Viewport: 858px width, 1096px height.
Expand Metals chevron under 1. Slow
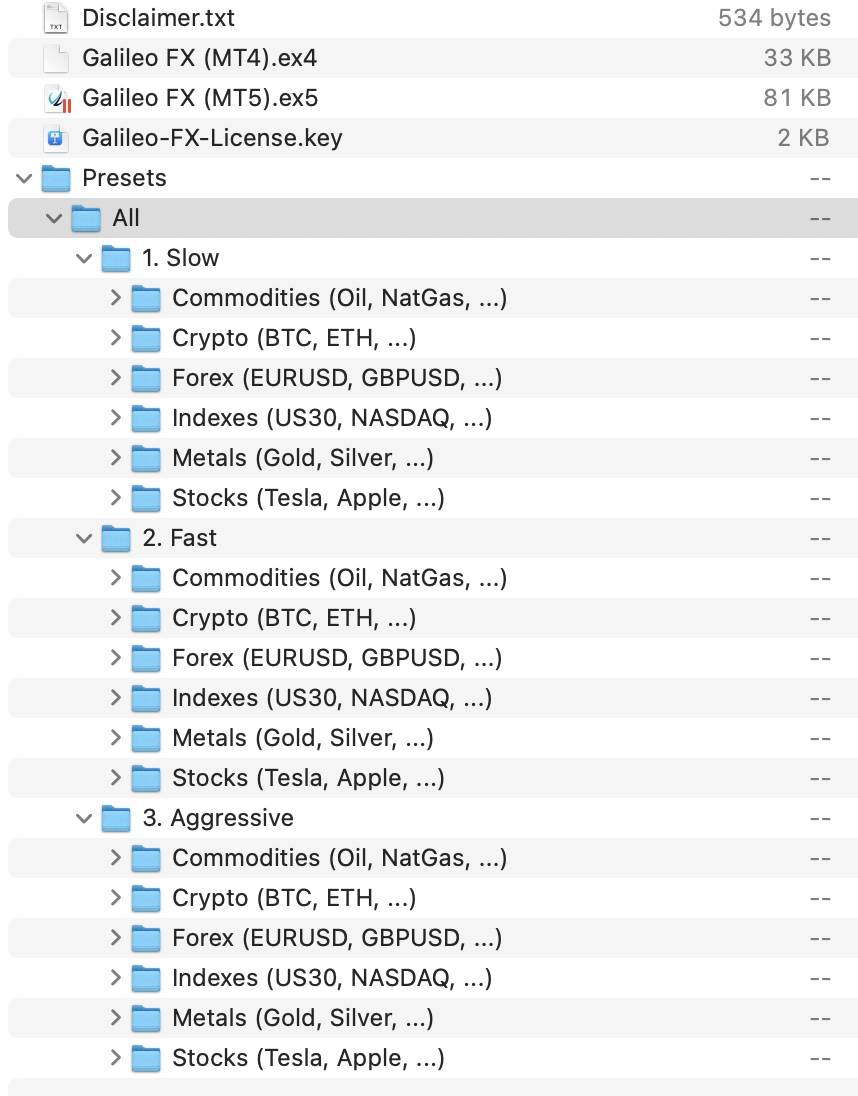[116, 458]
